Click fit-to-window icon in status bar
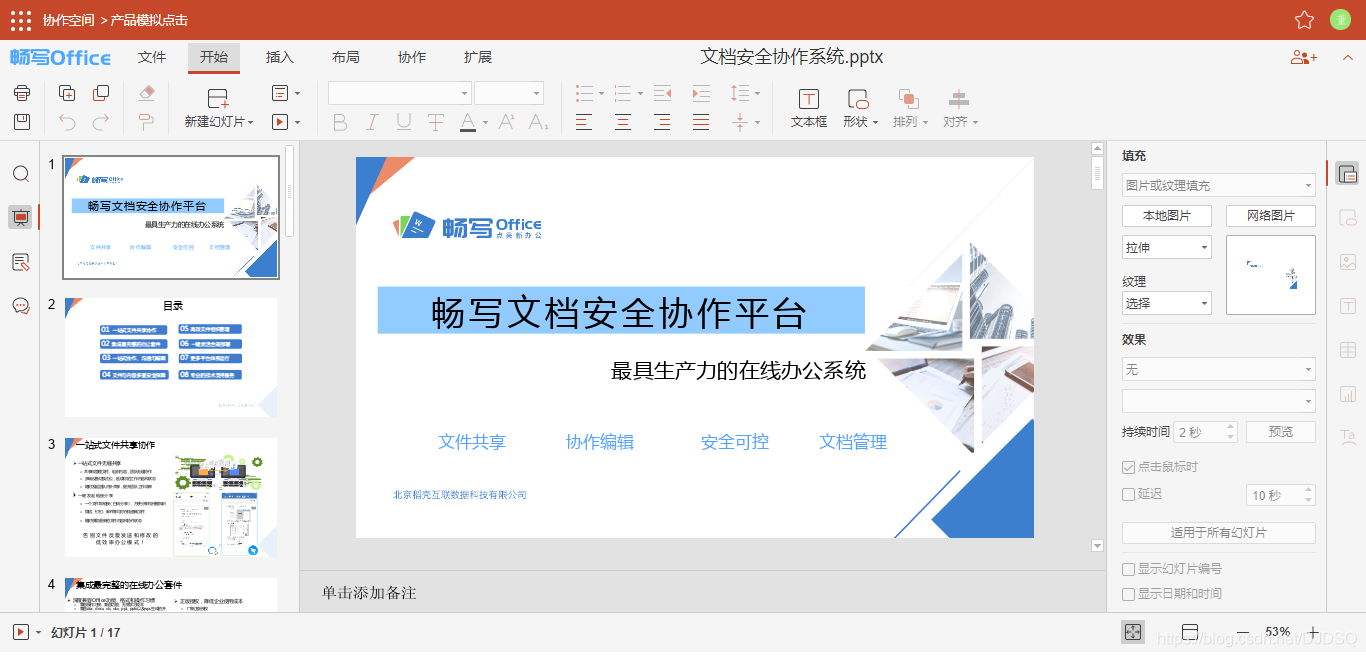This screenshot has width=1366, height=657. 1133,632
